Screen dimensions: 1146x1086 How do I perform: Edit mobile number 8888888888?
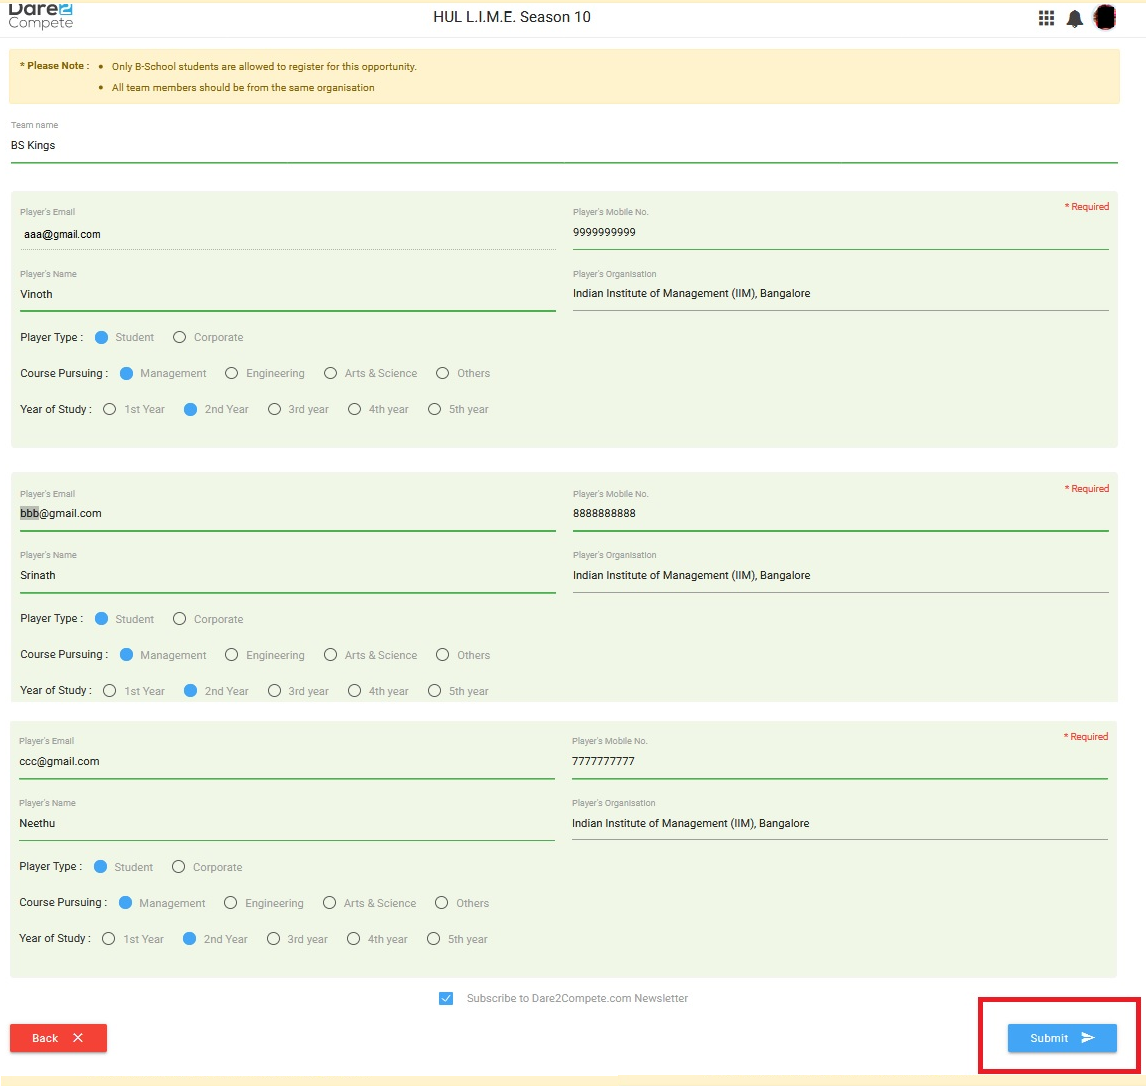tap(840, 514)
